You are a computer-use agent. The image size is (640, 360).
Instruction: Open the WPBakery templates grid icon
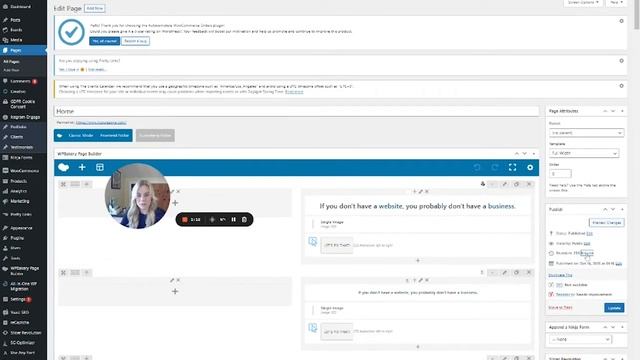coord(100,167)
